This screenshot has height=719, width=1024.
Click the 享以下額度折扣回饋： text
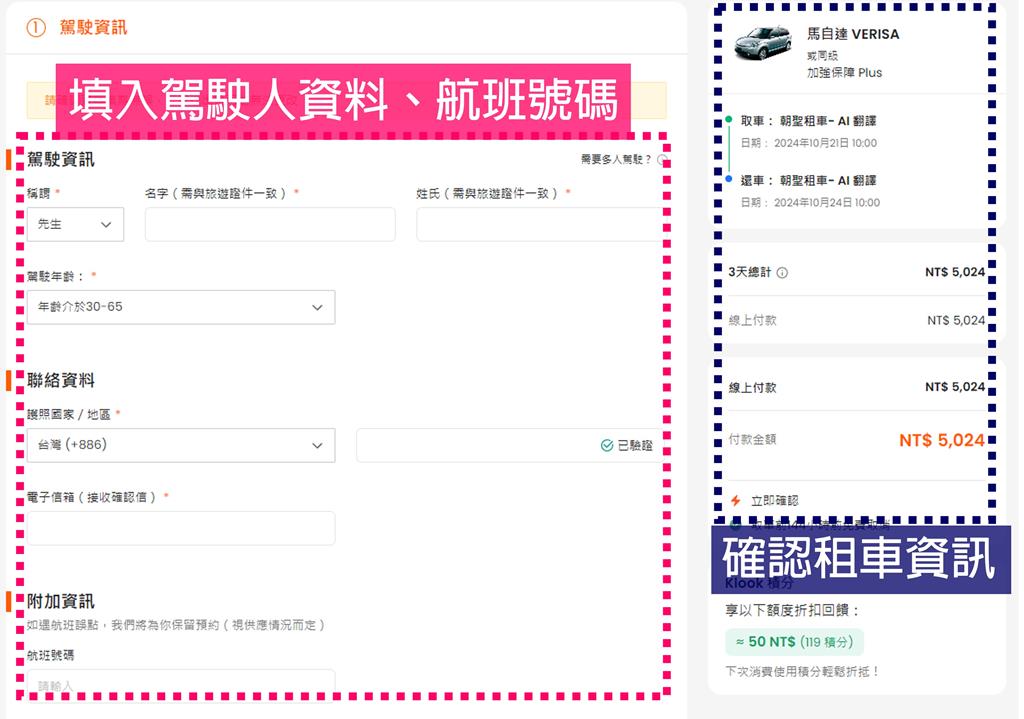pos(793,610)
